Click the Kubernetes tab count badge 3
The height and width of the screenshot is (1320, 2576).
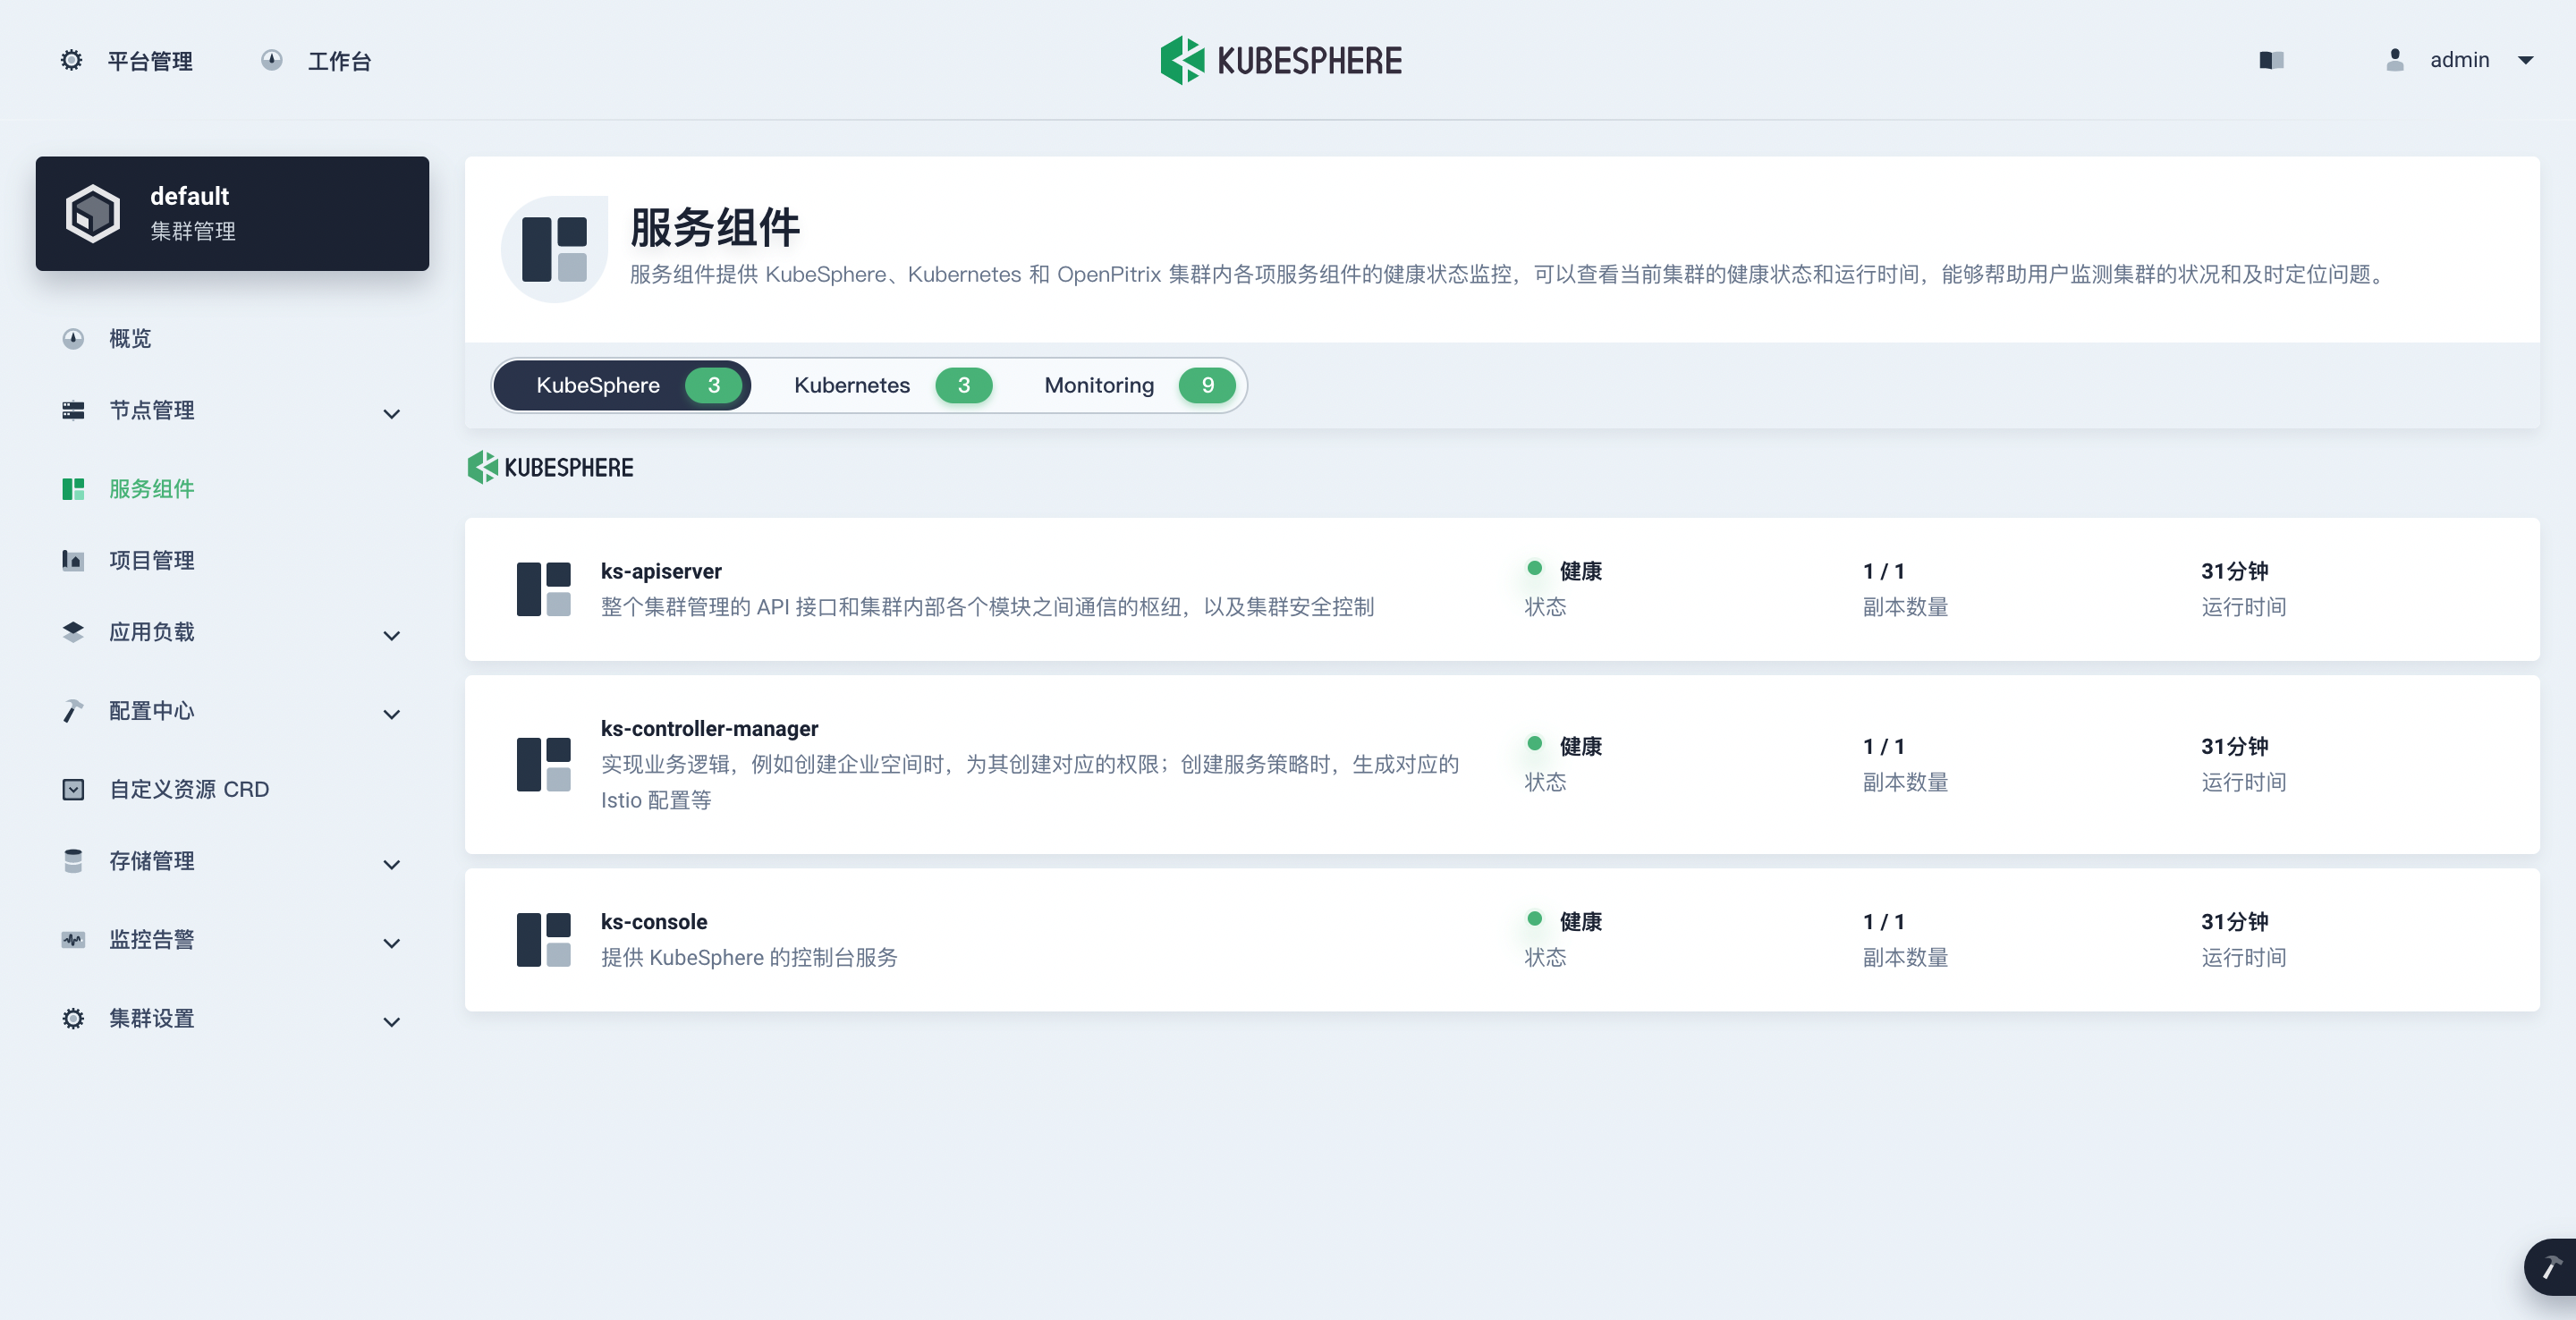(x=963, y=385)
